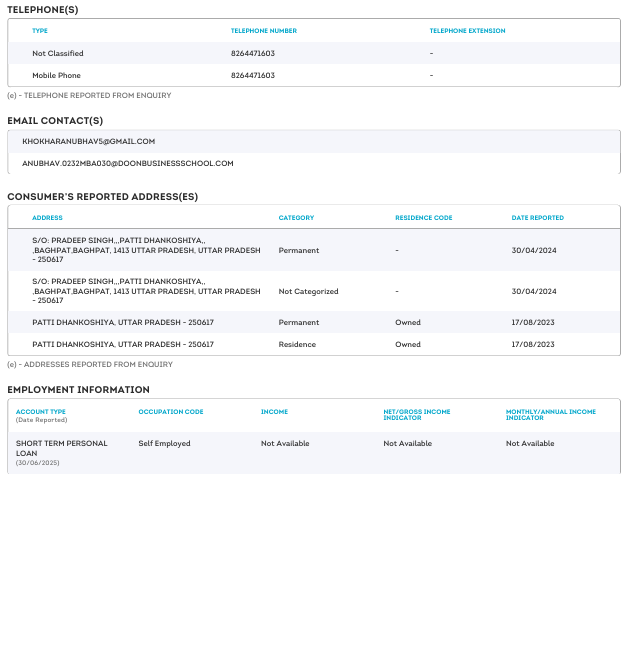Click the Category column header
This screenshot has height=662, width=632.
tap(296, 218)
